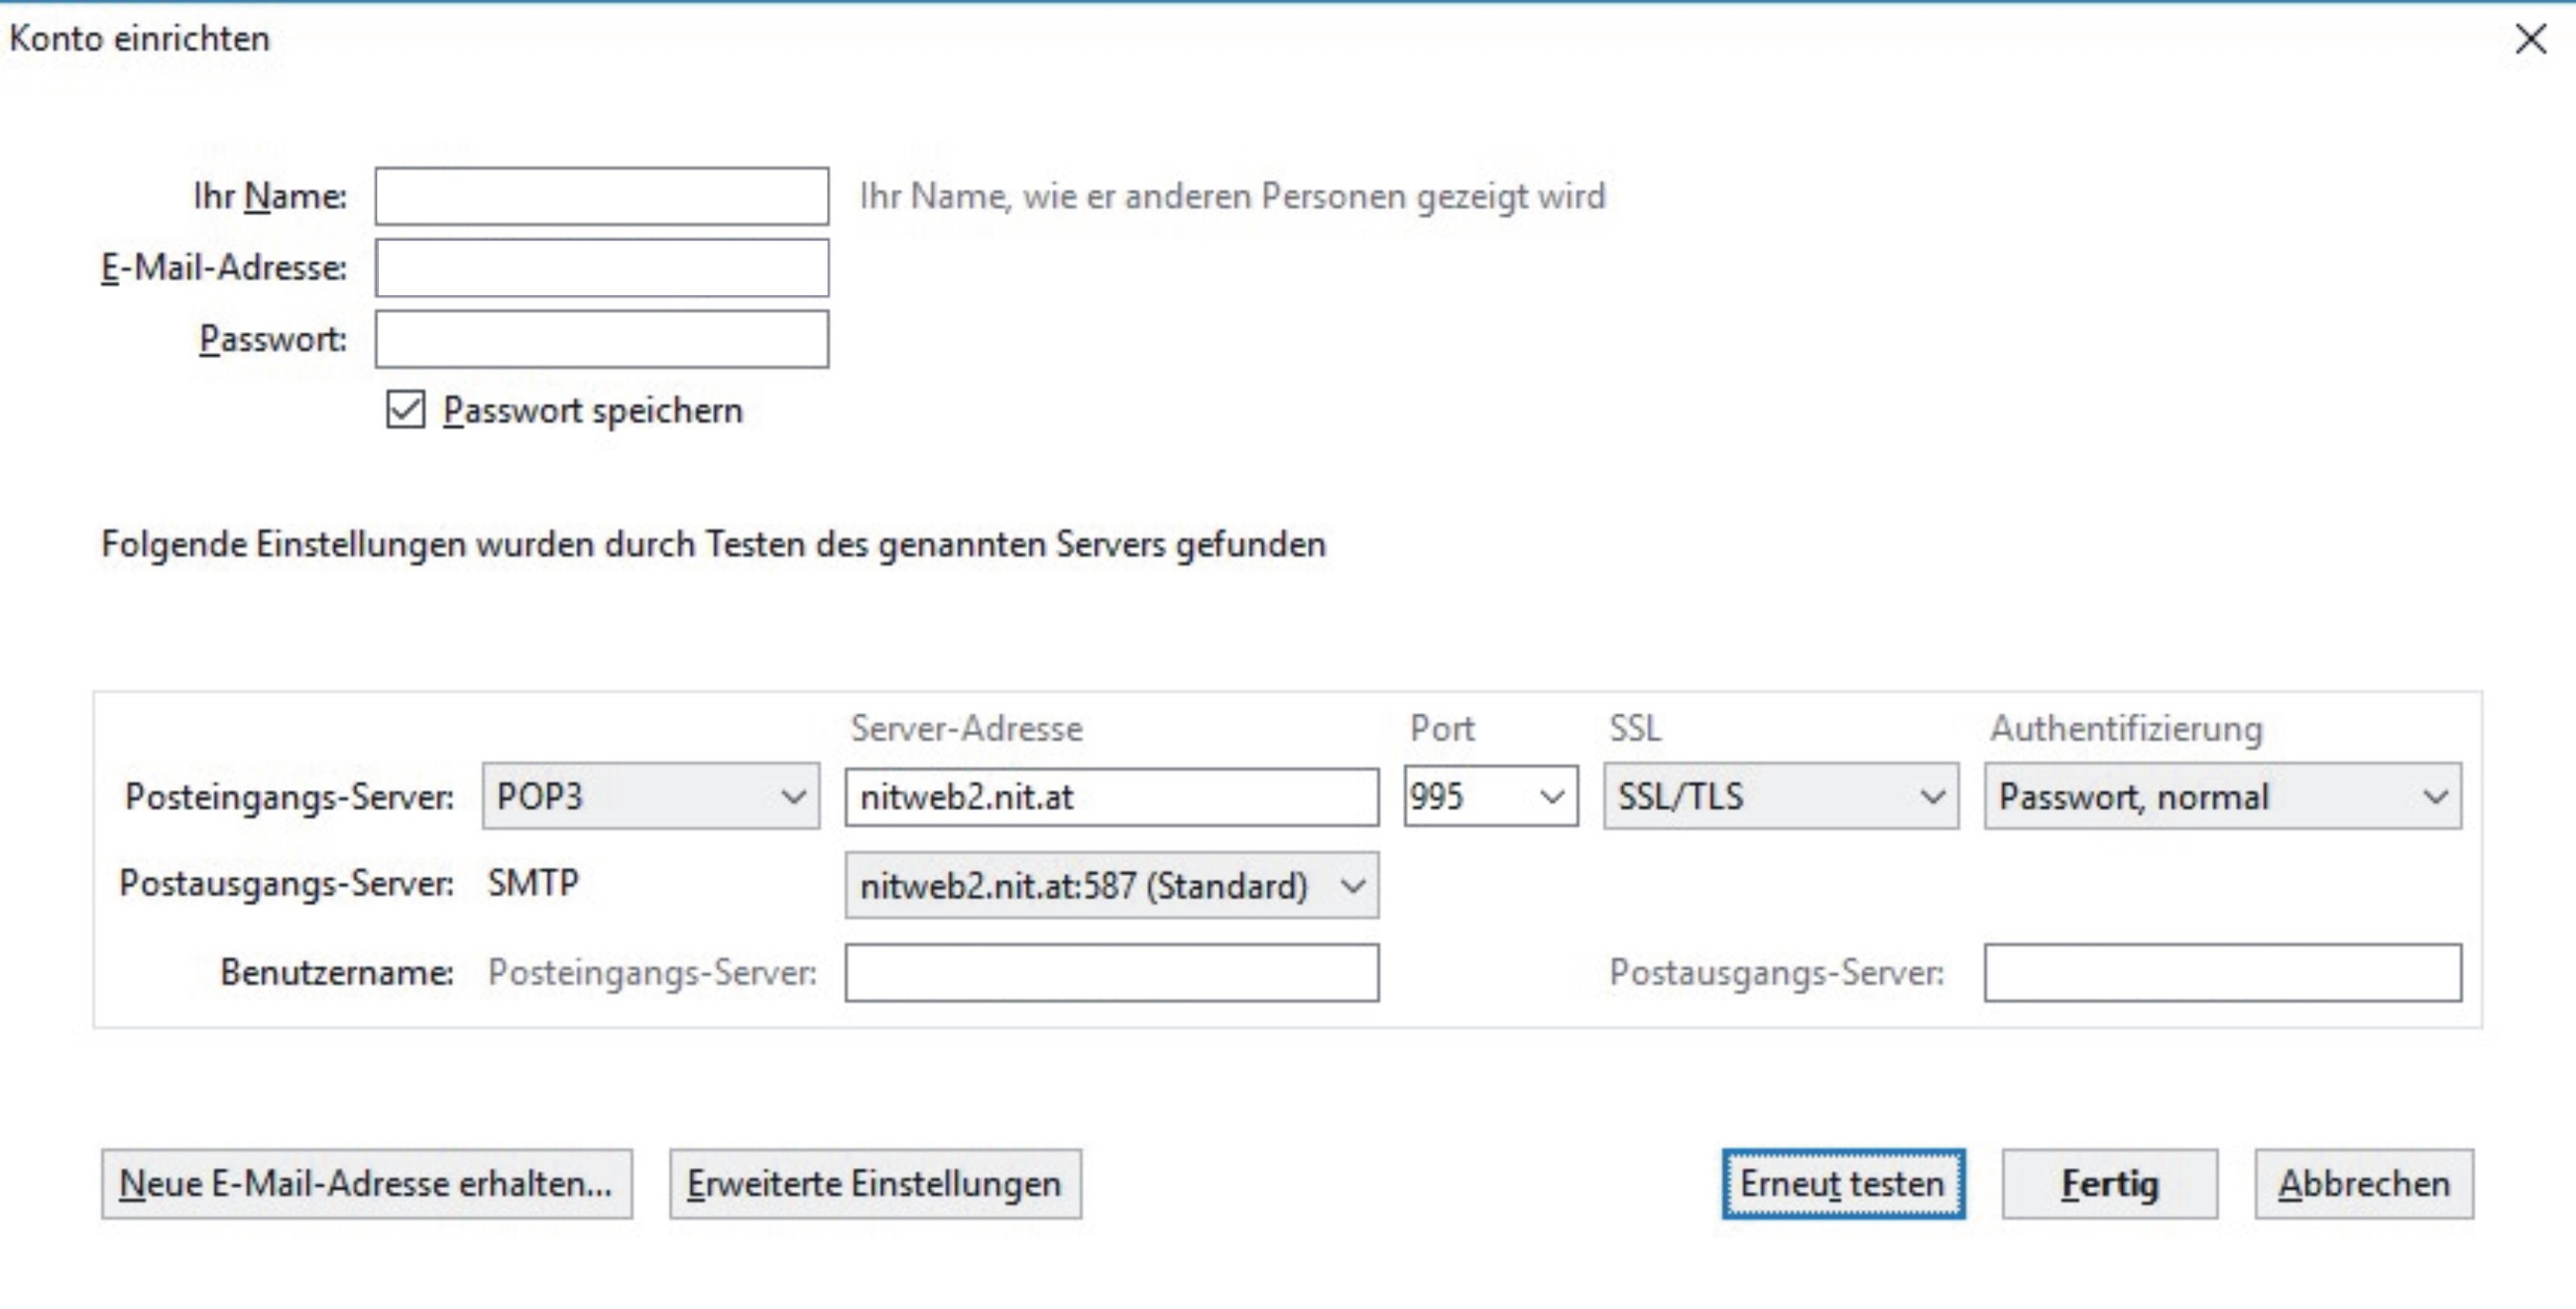
Task: Click the port number 995 text
Action: (1438, 797)
